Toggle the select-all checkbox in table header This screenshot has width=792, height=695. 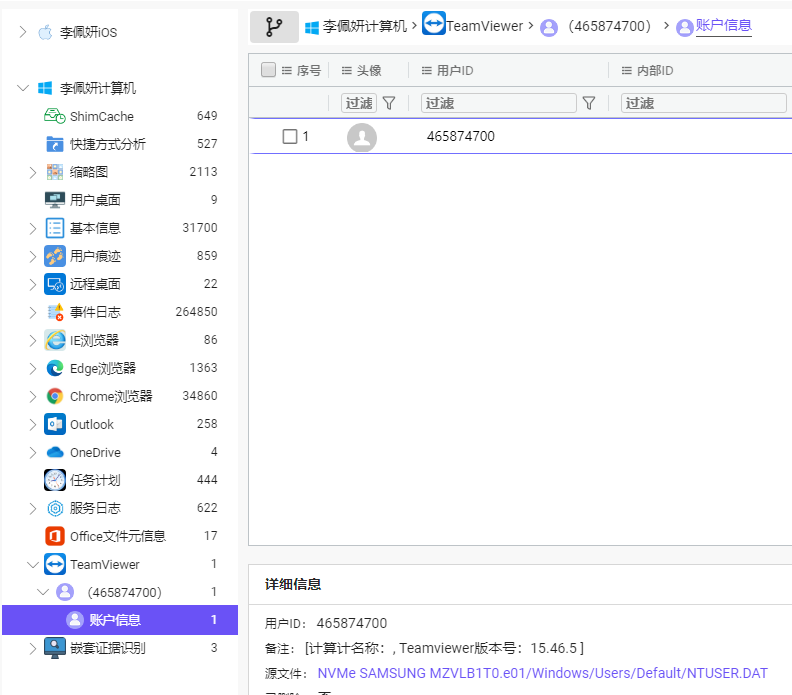tap(268, 70)
